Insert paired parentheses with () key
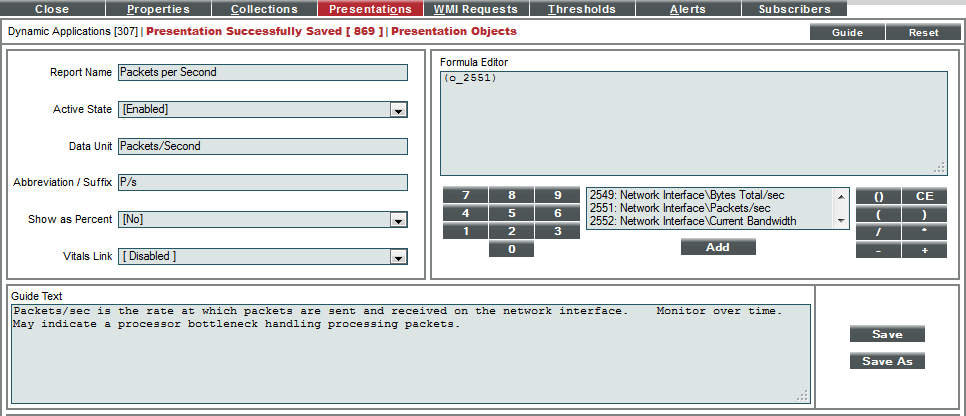Screen dimensions: 966x416 tap(878, 196)
